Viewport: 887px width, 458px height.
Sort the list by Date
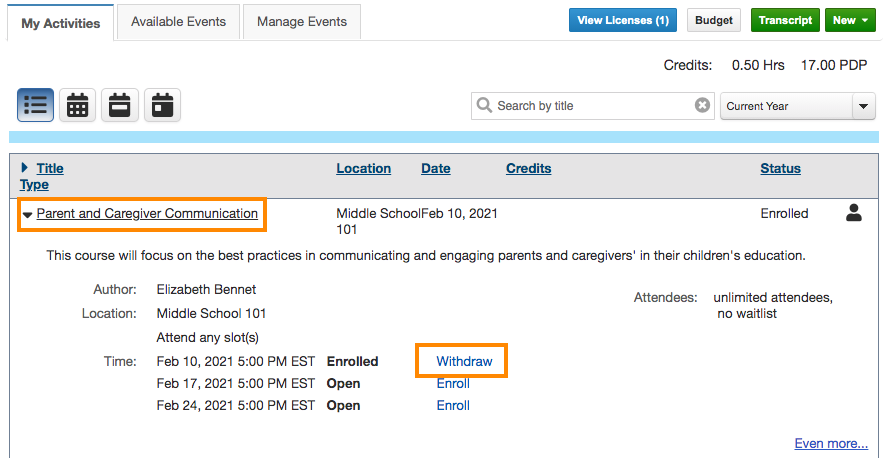point(435,168)
